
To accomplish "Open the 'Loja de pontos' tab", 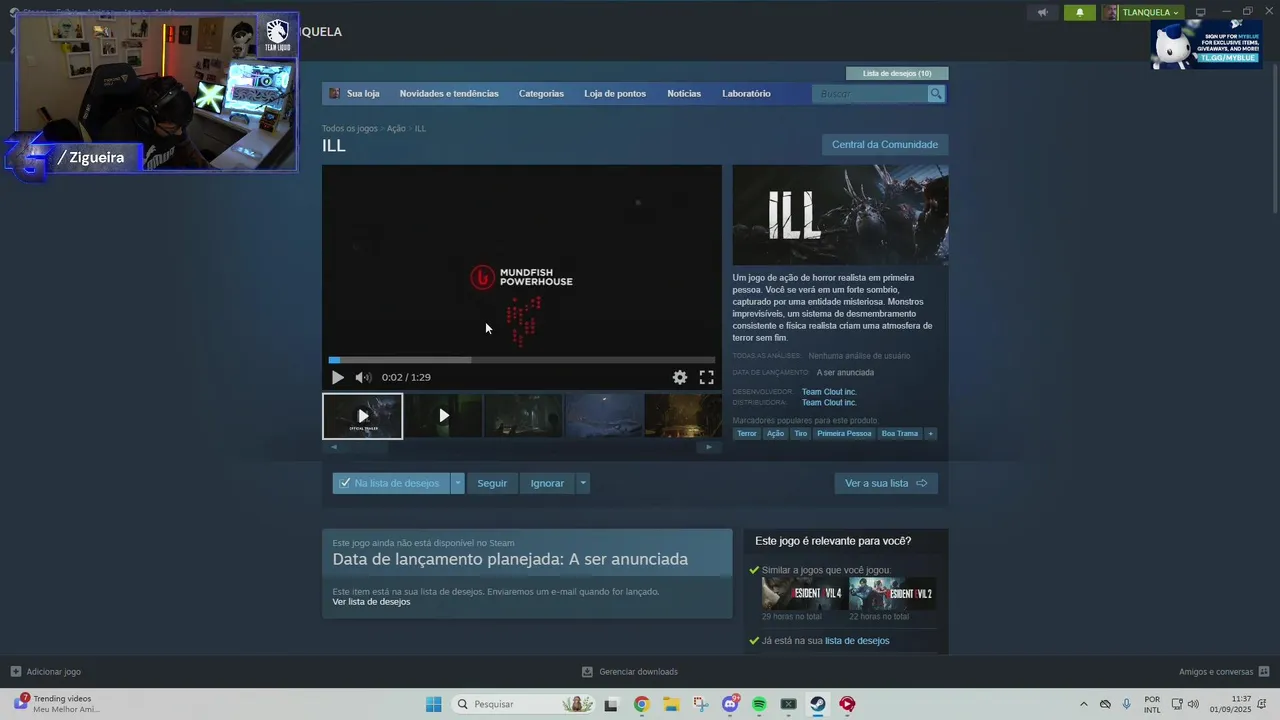I will click(615, 94).
